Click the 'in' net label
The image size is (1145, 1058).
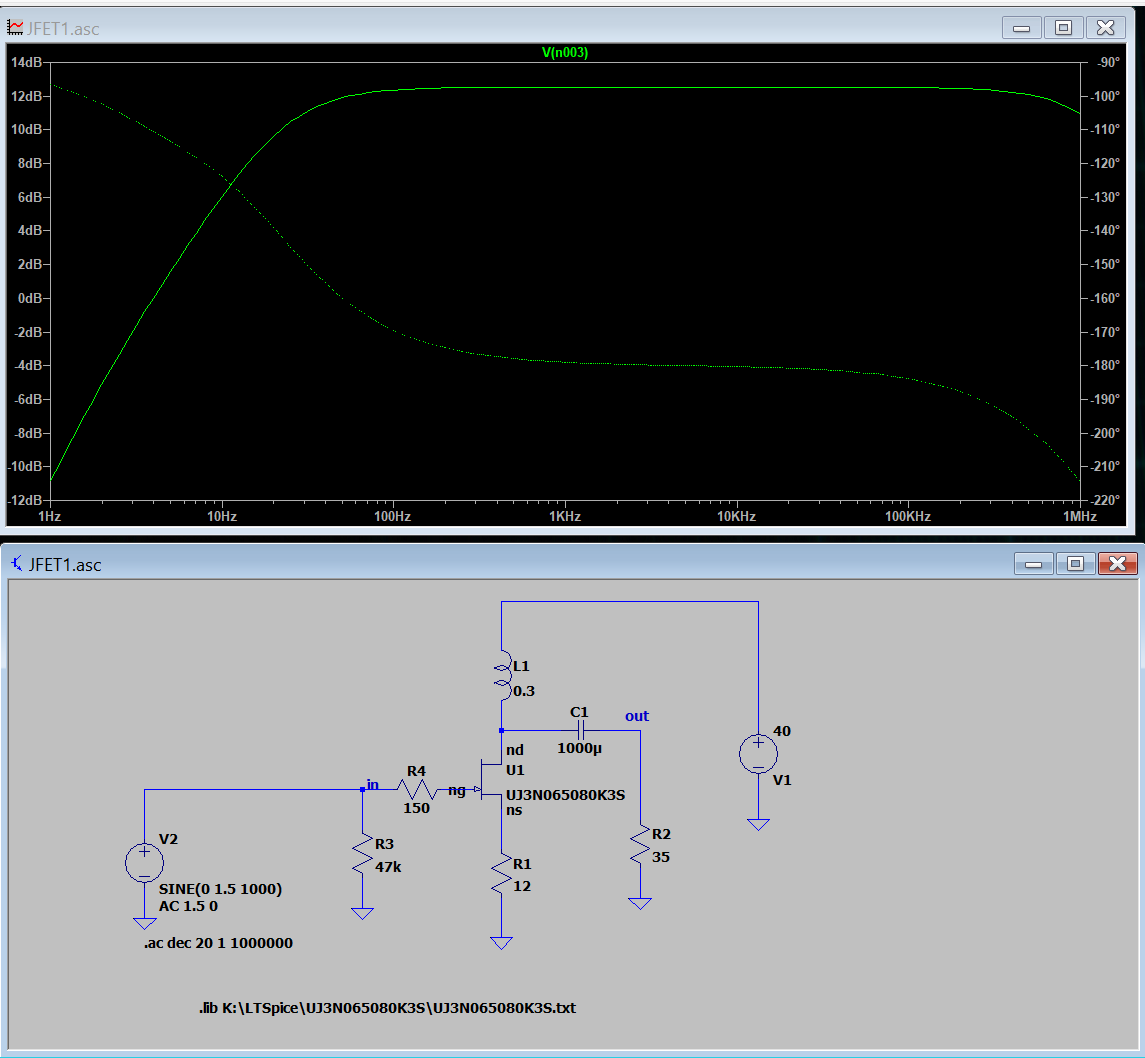pos(372,784)
